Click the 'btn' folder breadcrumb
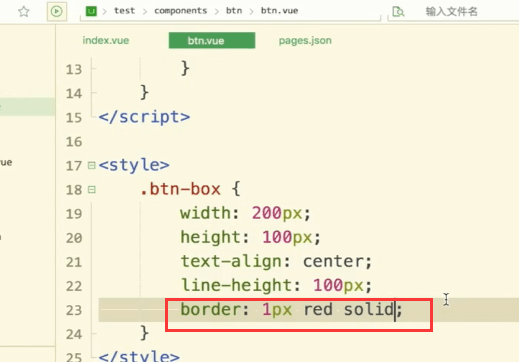The width and height of the screenshot is (519, 362). pyautogui.click(x=234, y=11)
